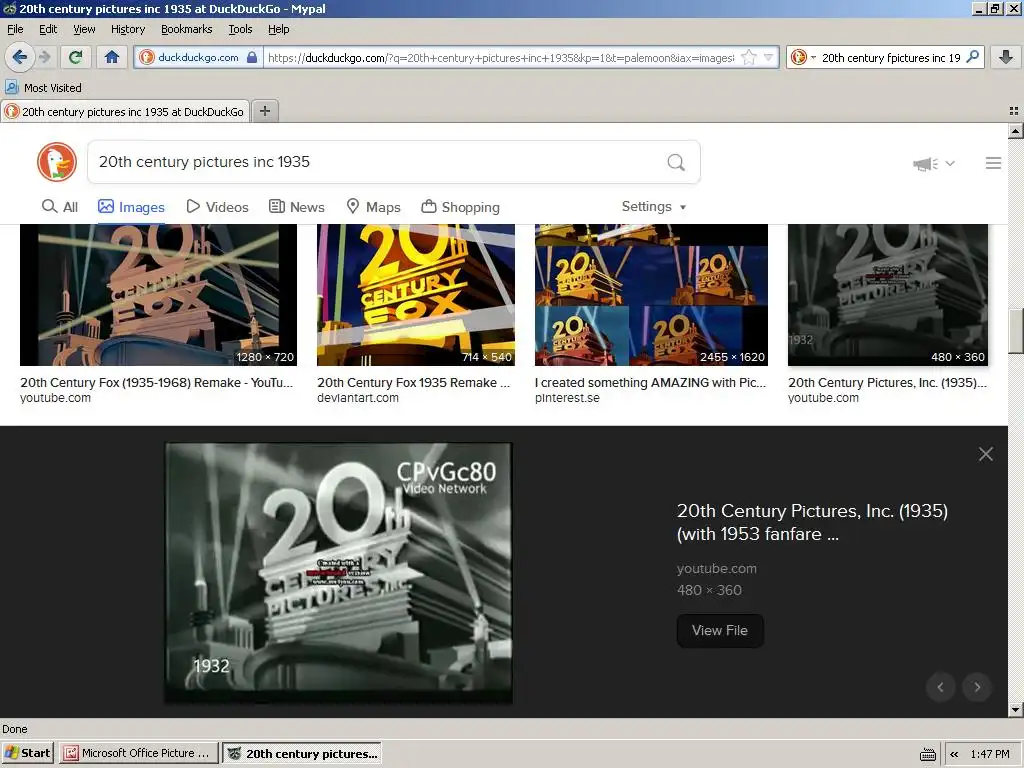The height and width of the screenshot is (768, 1024).
Task: Click '20th Century Fox (1935-1968) Remake' title link
Action: (x=156, y=383)
